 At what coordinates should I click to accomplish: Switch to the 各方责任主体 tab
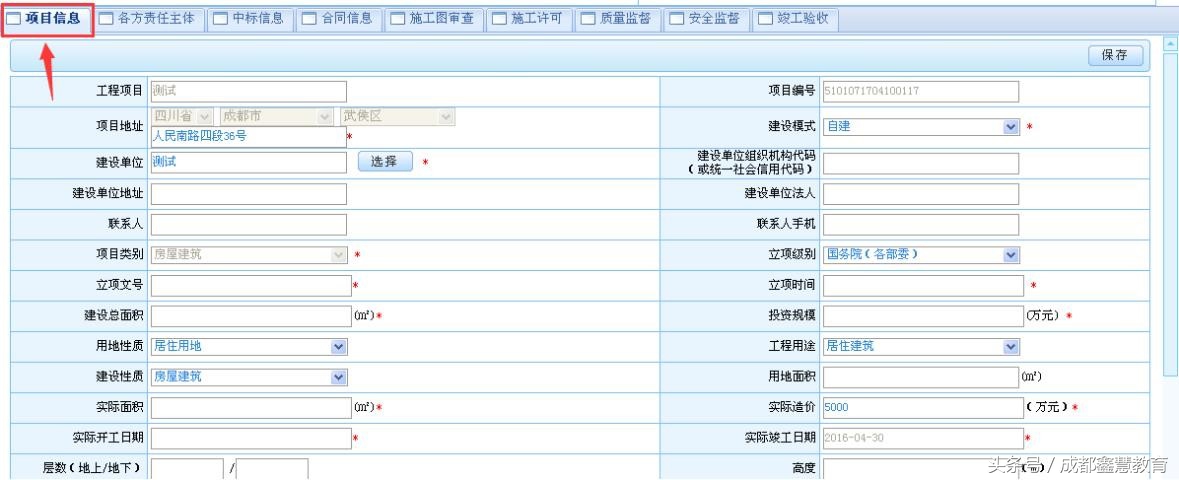click(149, 20)
